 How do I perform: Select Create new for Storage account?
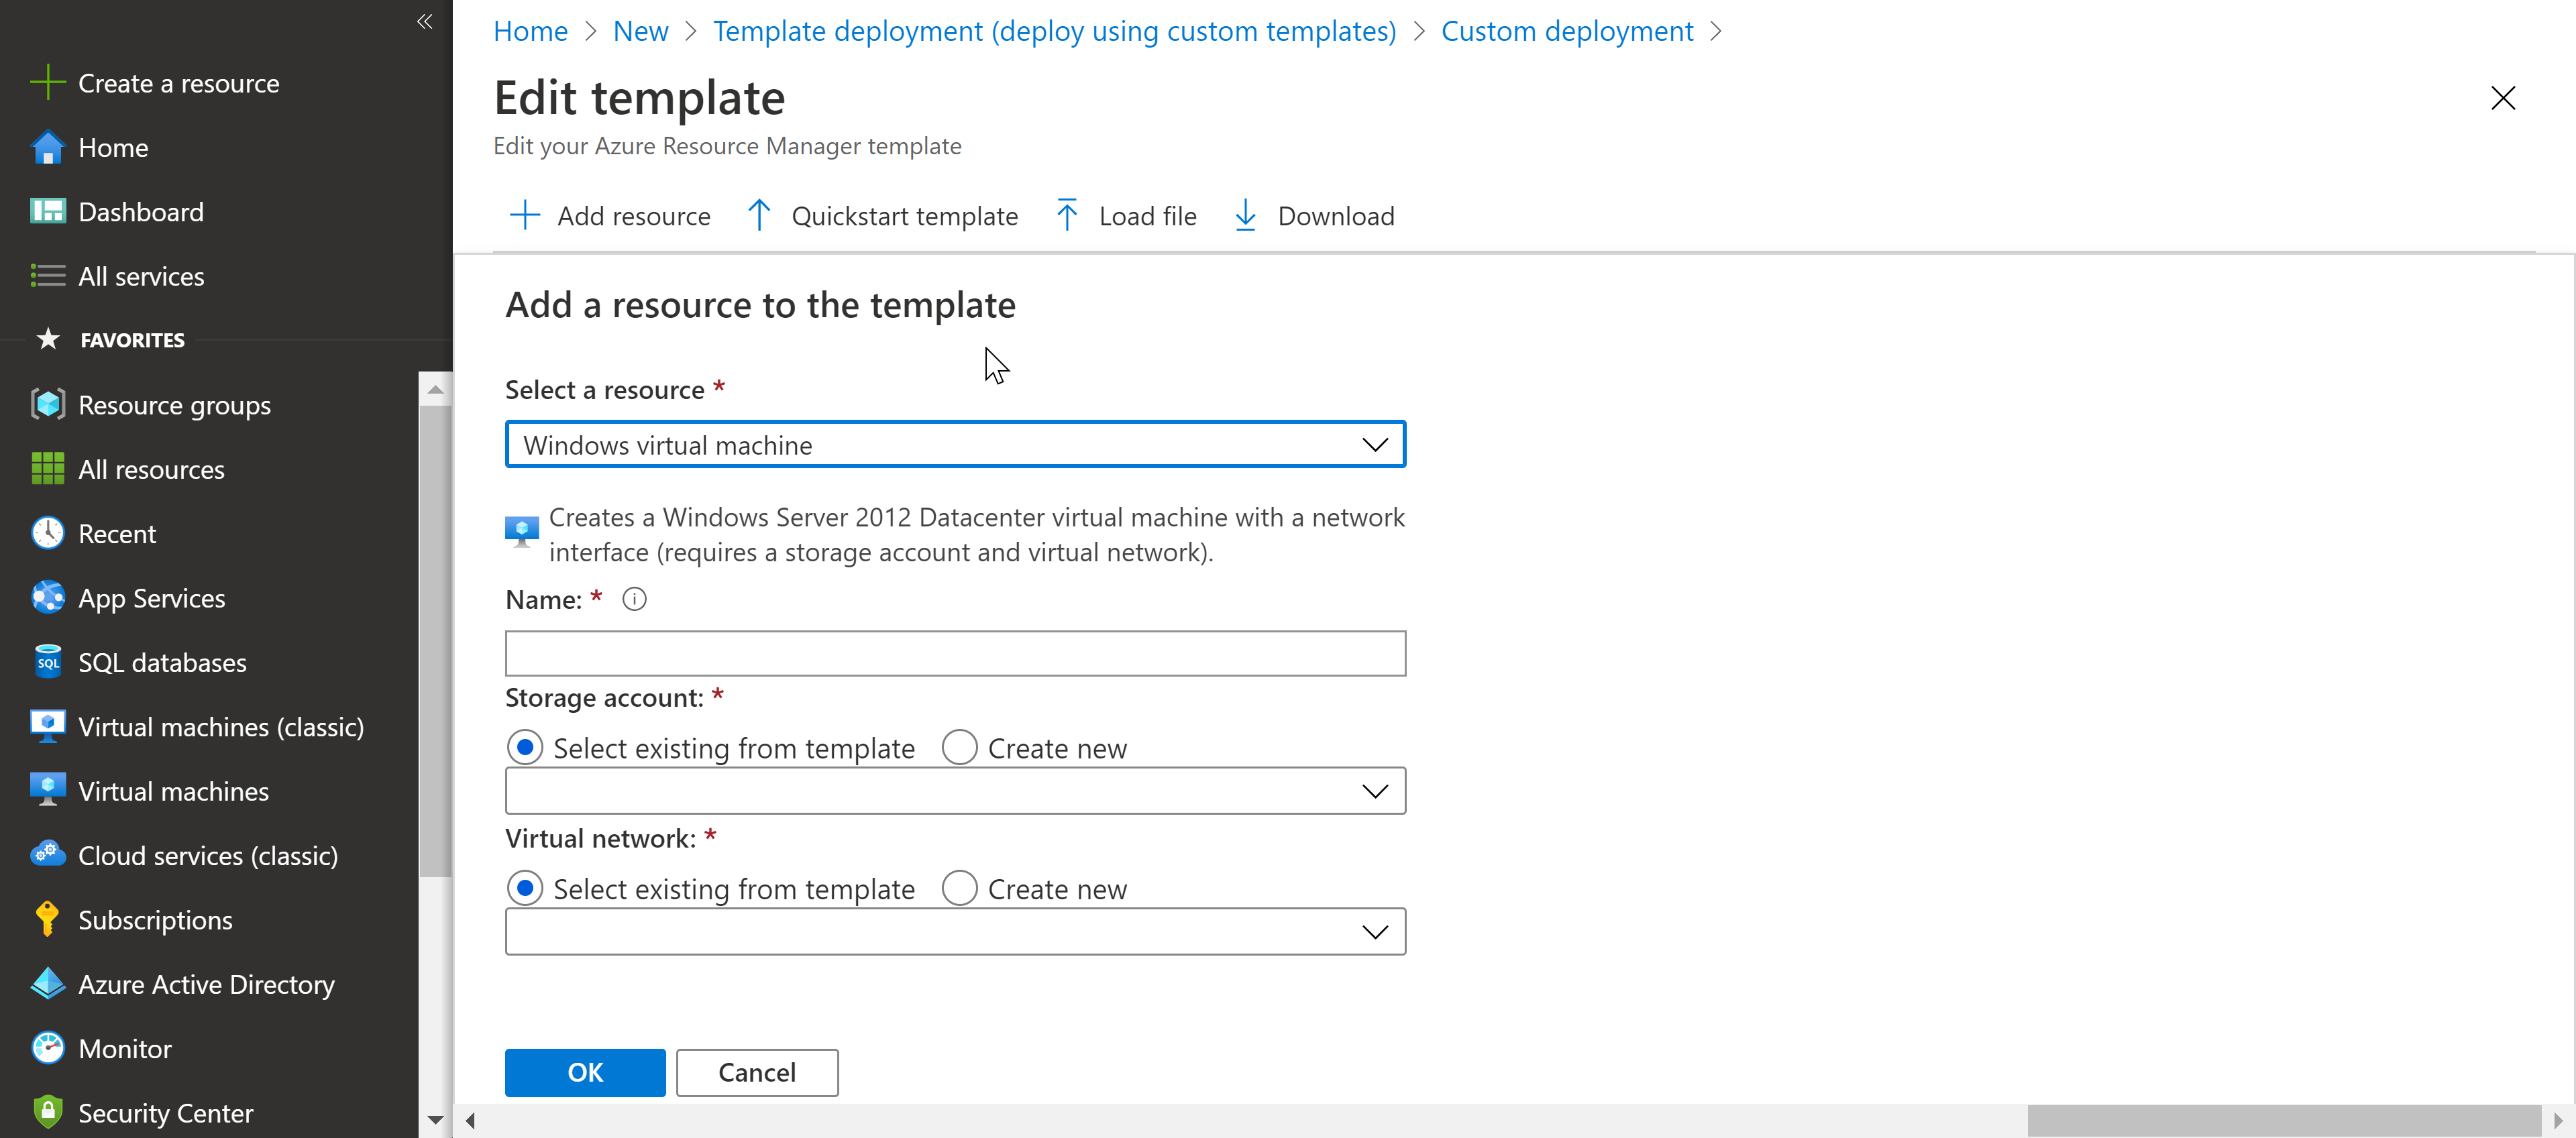point(960,748)
